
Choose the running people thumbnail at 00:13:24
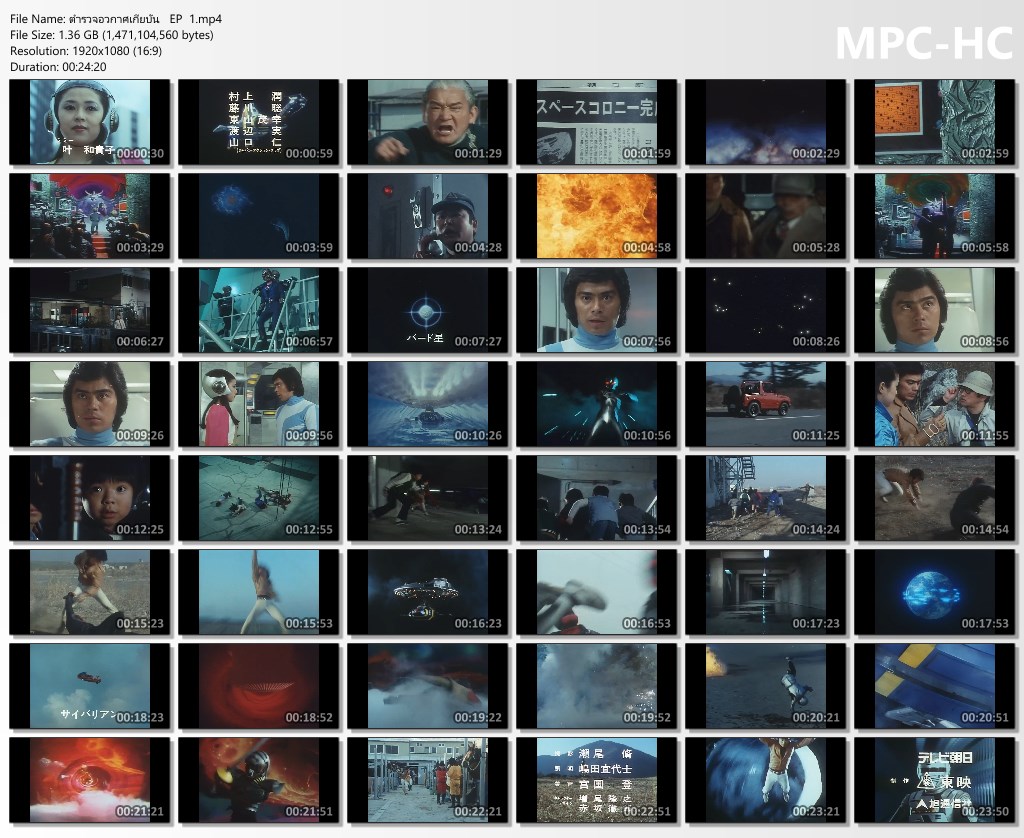[428, 498]
